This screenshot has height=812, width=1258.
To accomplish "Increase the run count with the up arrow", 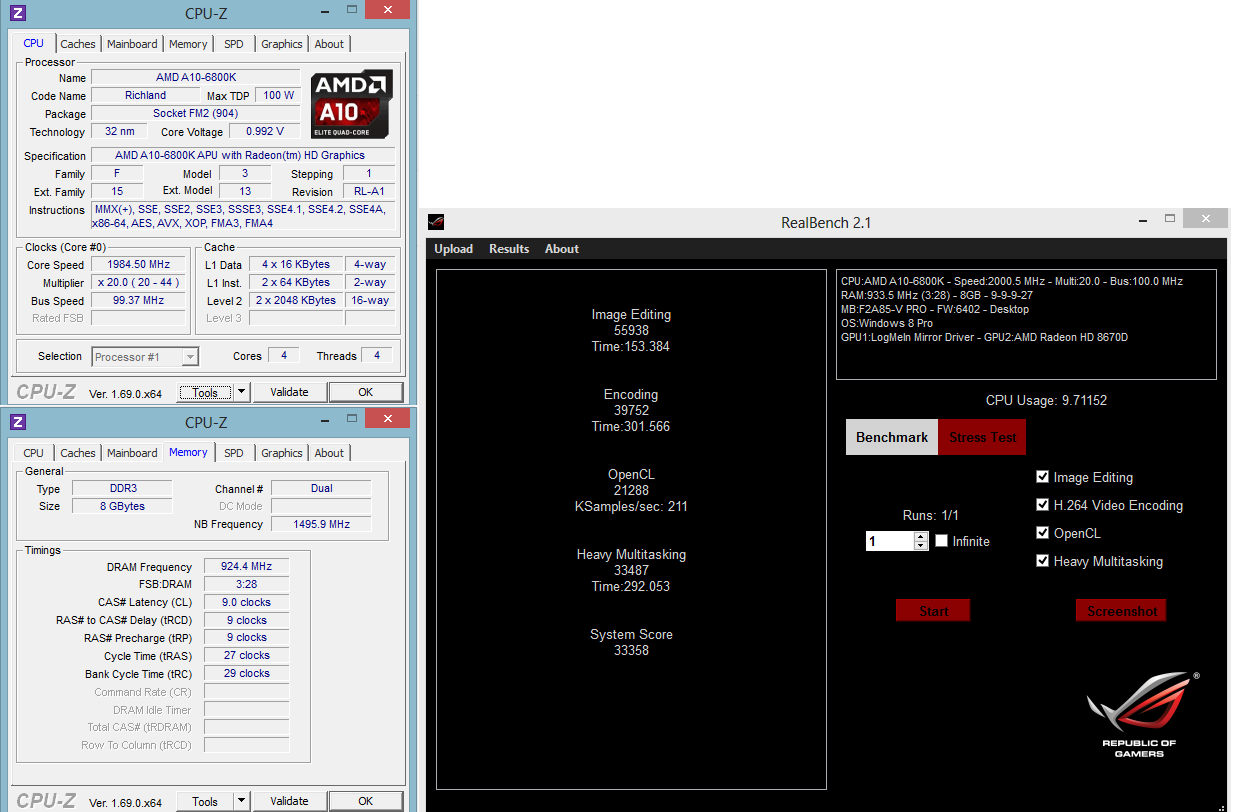I will coord(921,537).
